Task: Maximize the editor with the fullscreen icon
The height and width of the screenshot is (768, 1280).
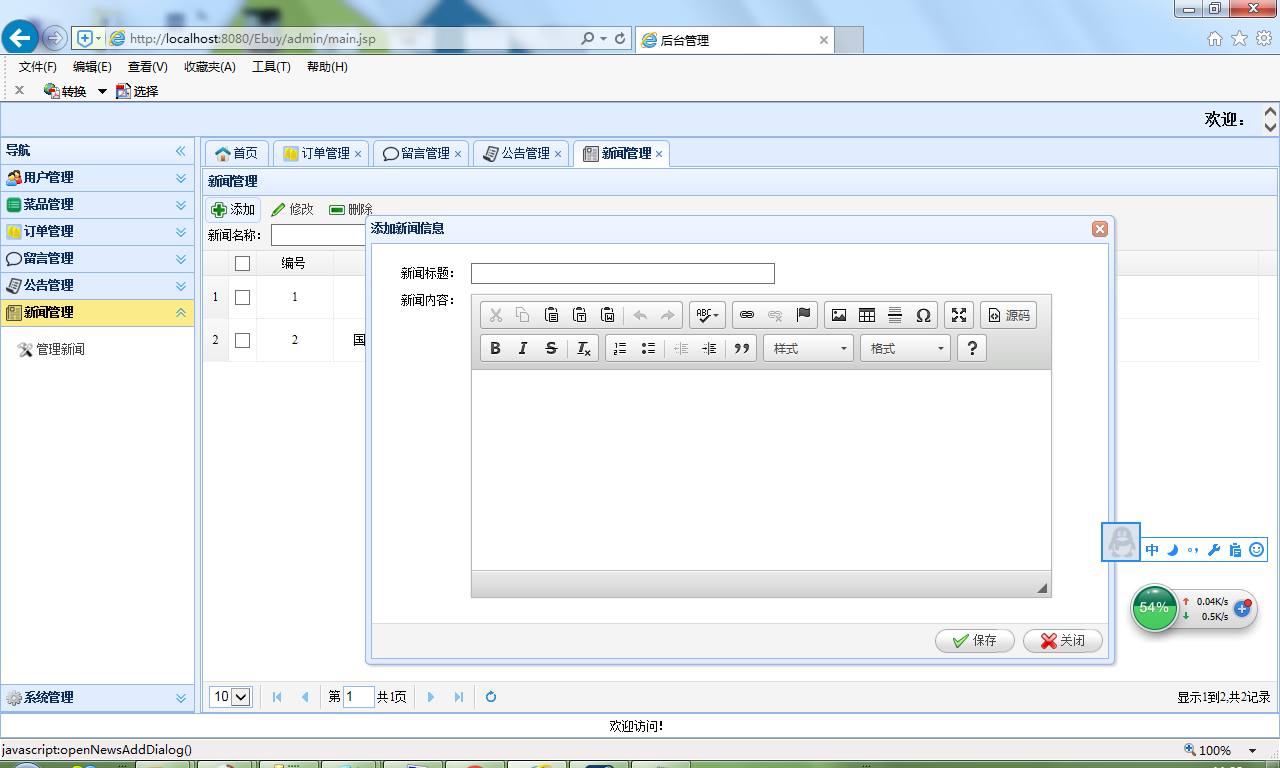Action: (959, 315)
